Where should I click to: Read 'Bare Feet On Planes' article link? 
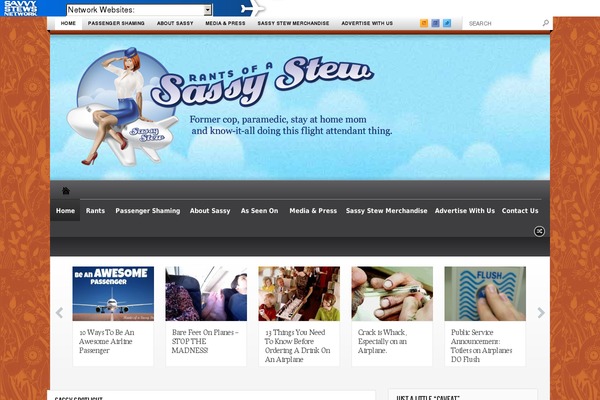point(204,341)
